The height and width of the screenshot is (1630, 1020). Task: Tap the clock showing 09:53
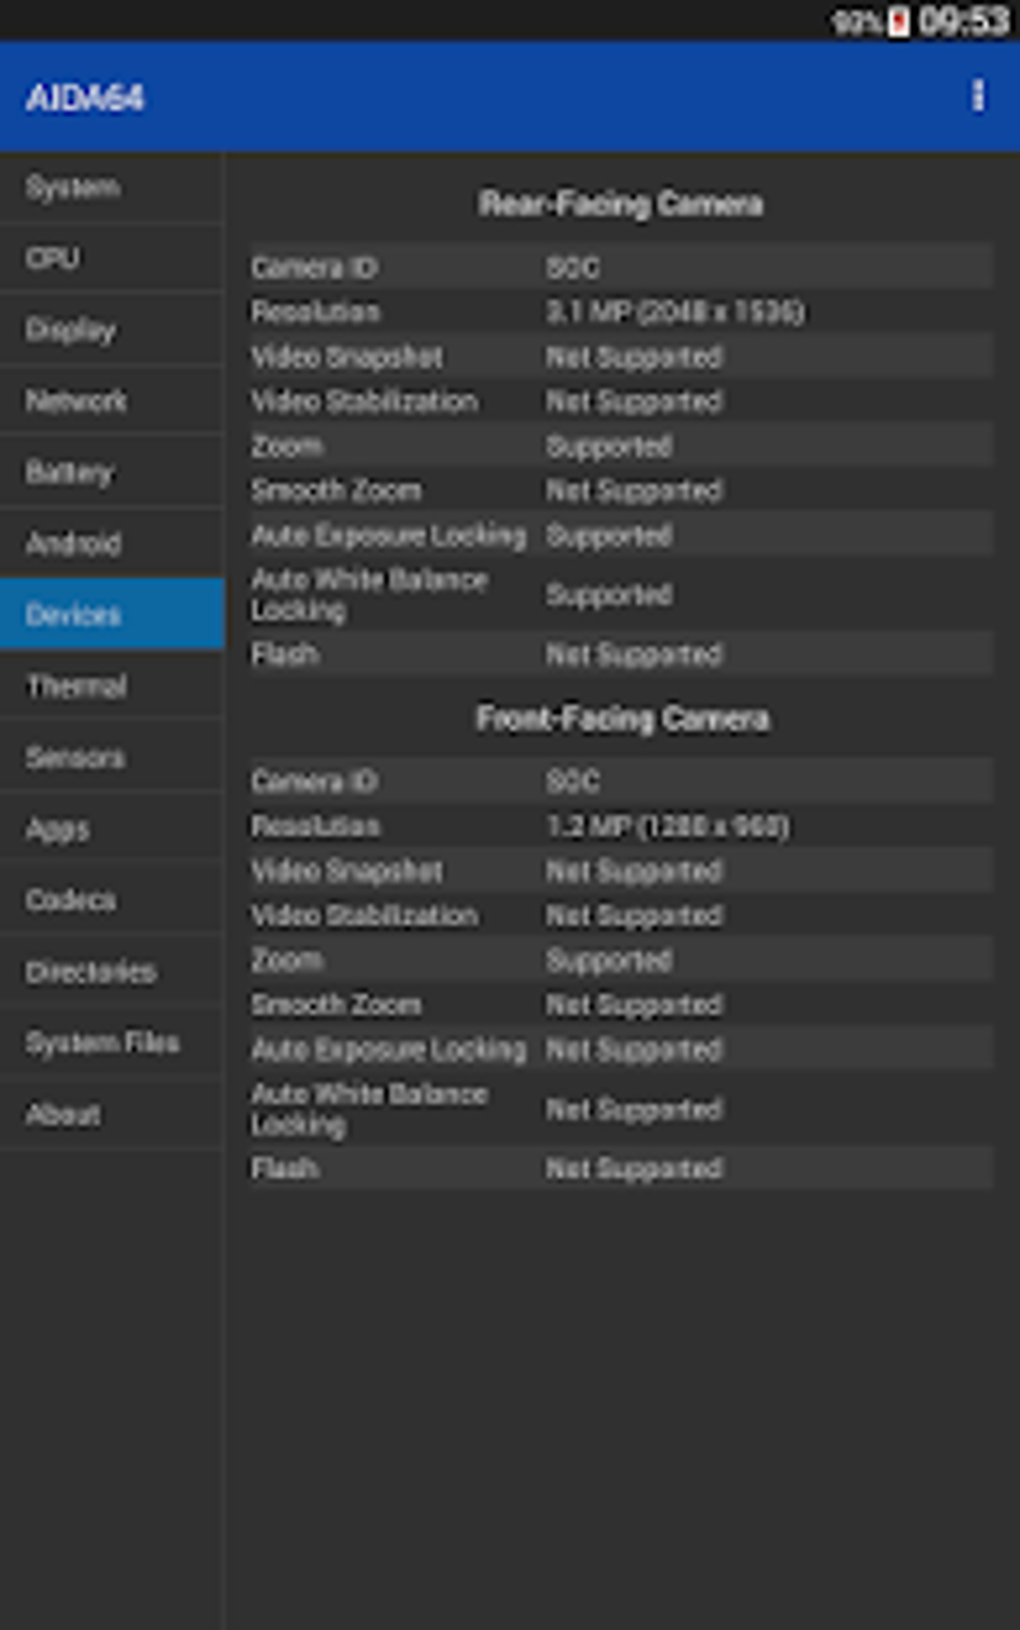pos(963,21)
